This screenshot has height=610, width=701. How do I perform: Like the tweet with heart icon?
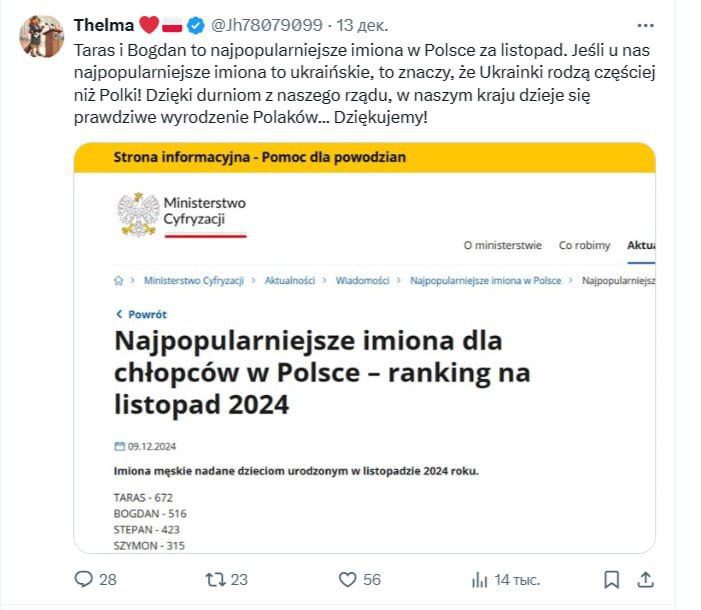pos(348,579)
